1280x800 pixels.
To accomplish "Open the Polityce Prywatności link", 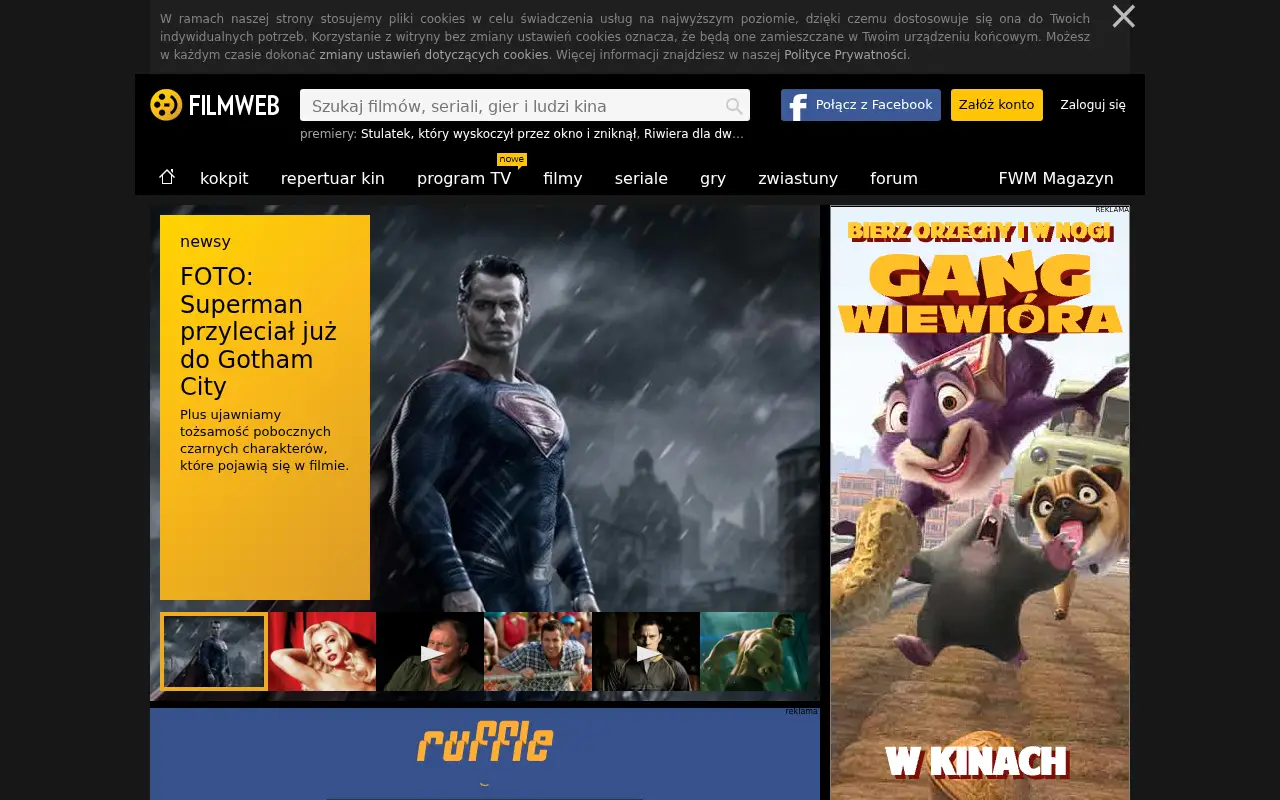I will click(x=845, y=55).
